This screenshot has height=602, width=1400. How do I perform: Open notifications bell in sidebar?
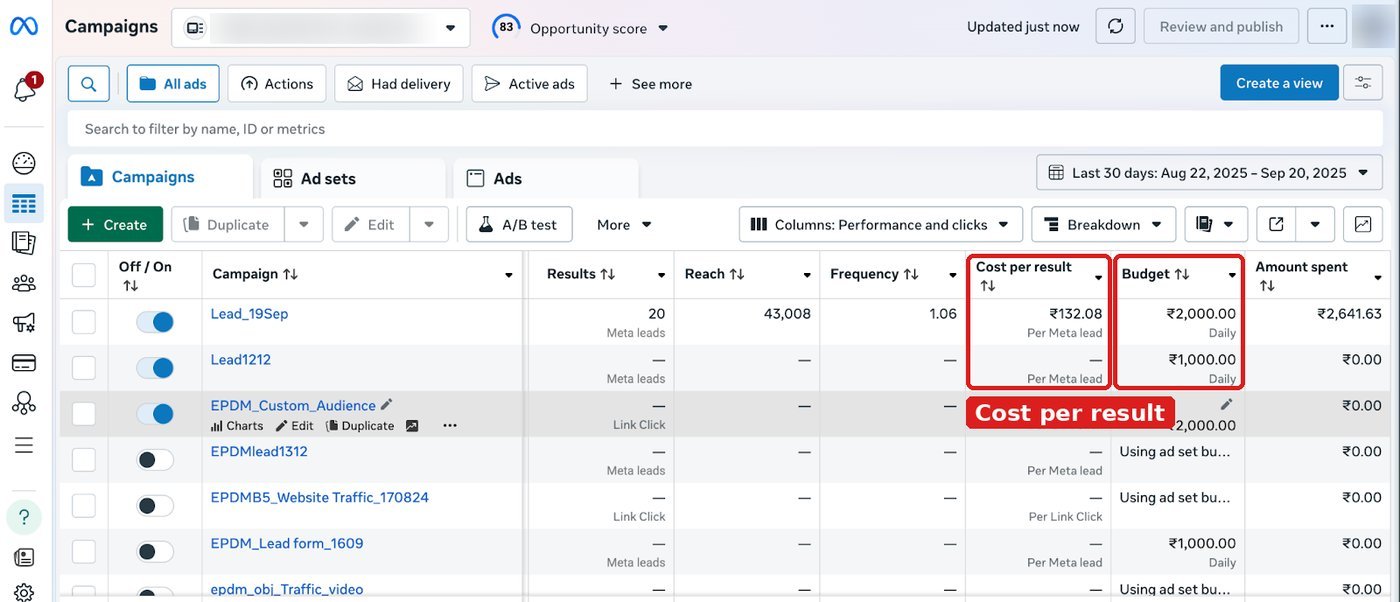[24, 89]
